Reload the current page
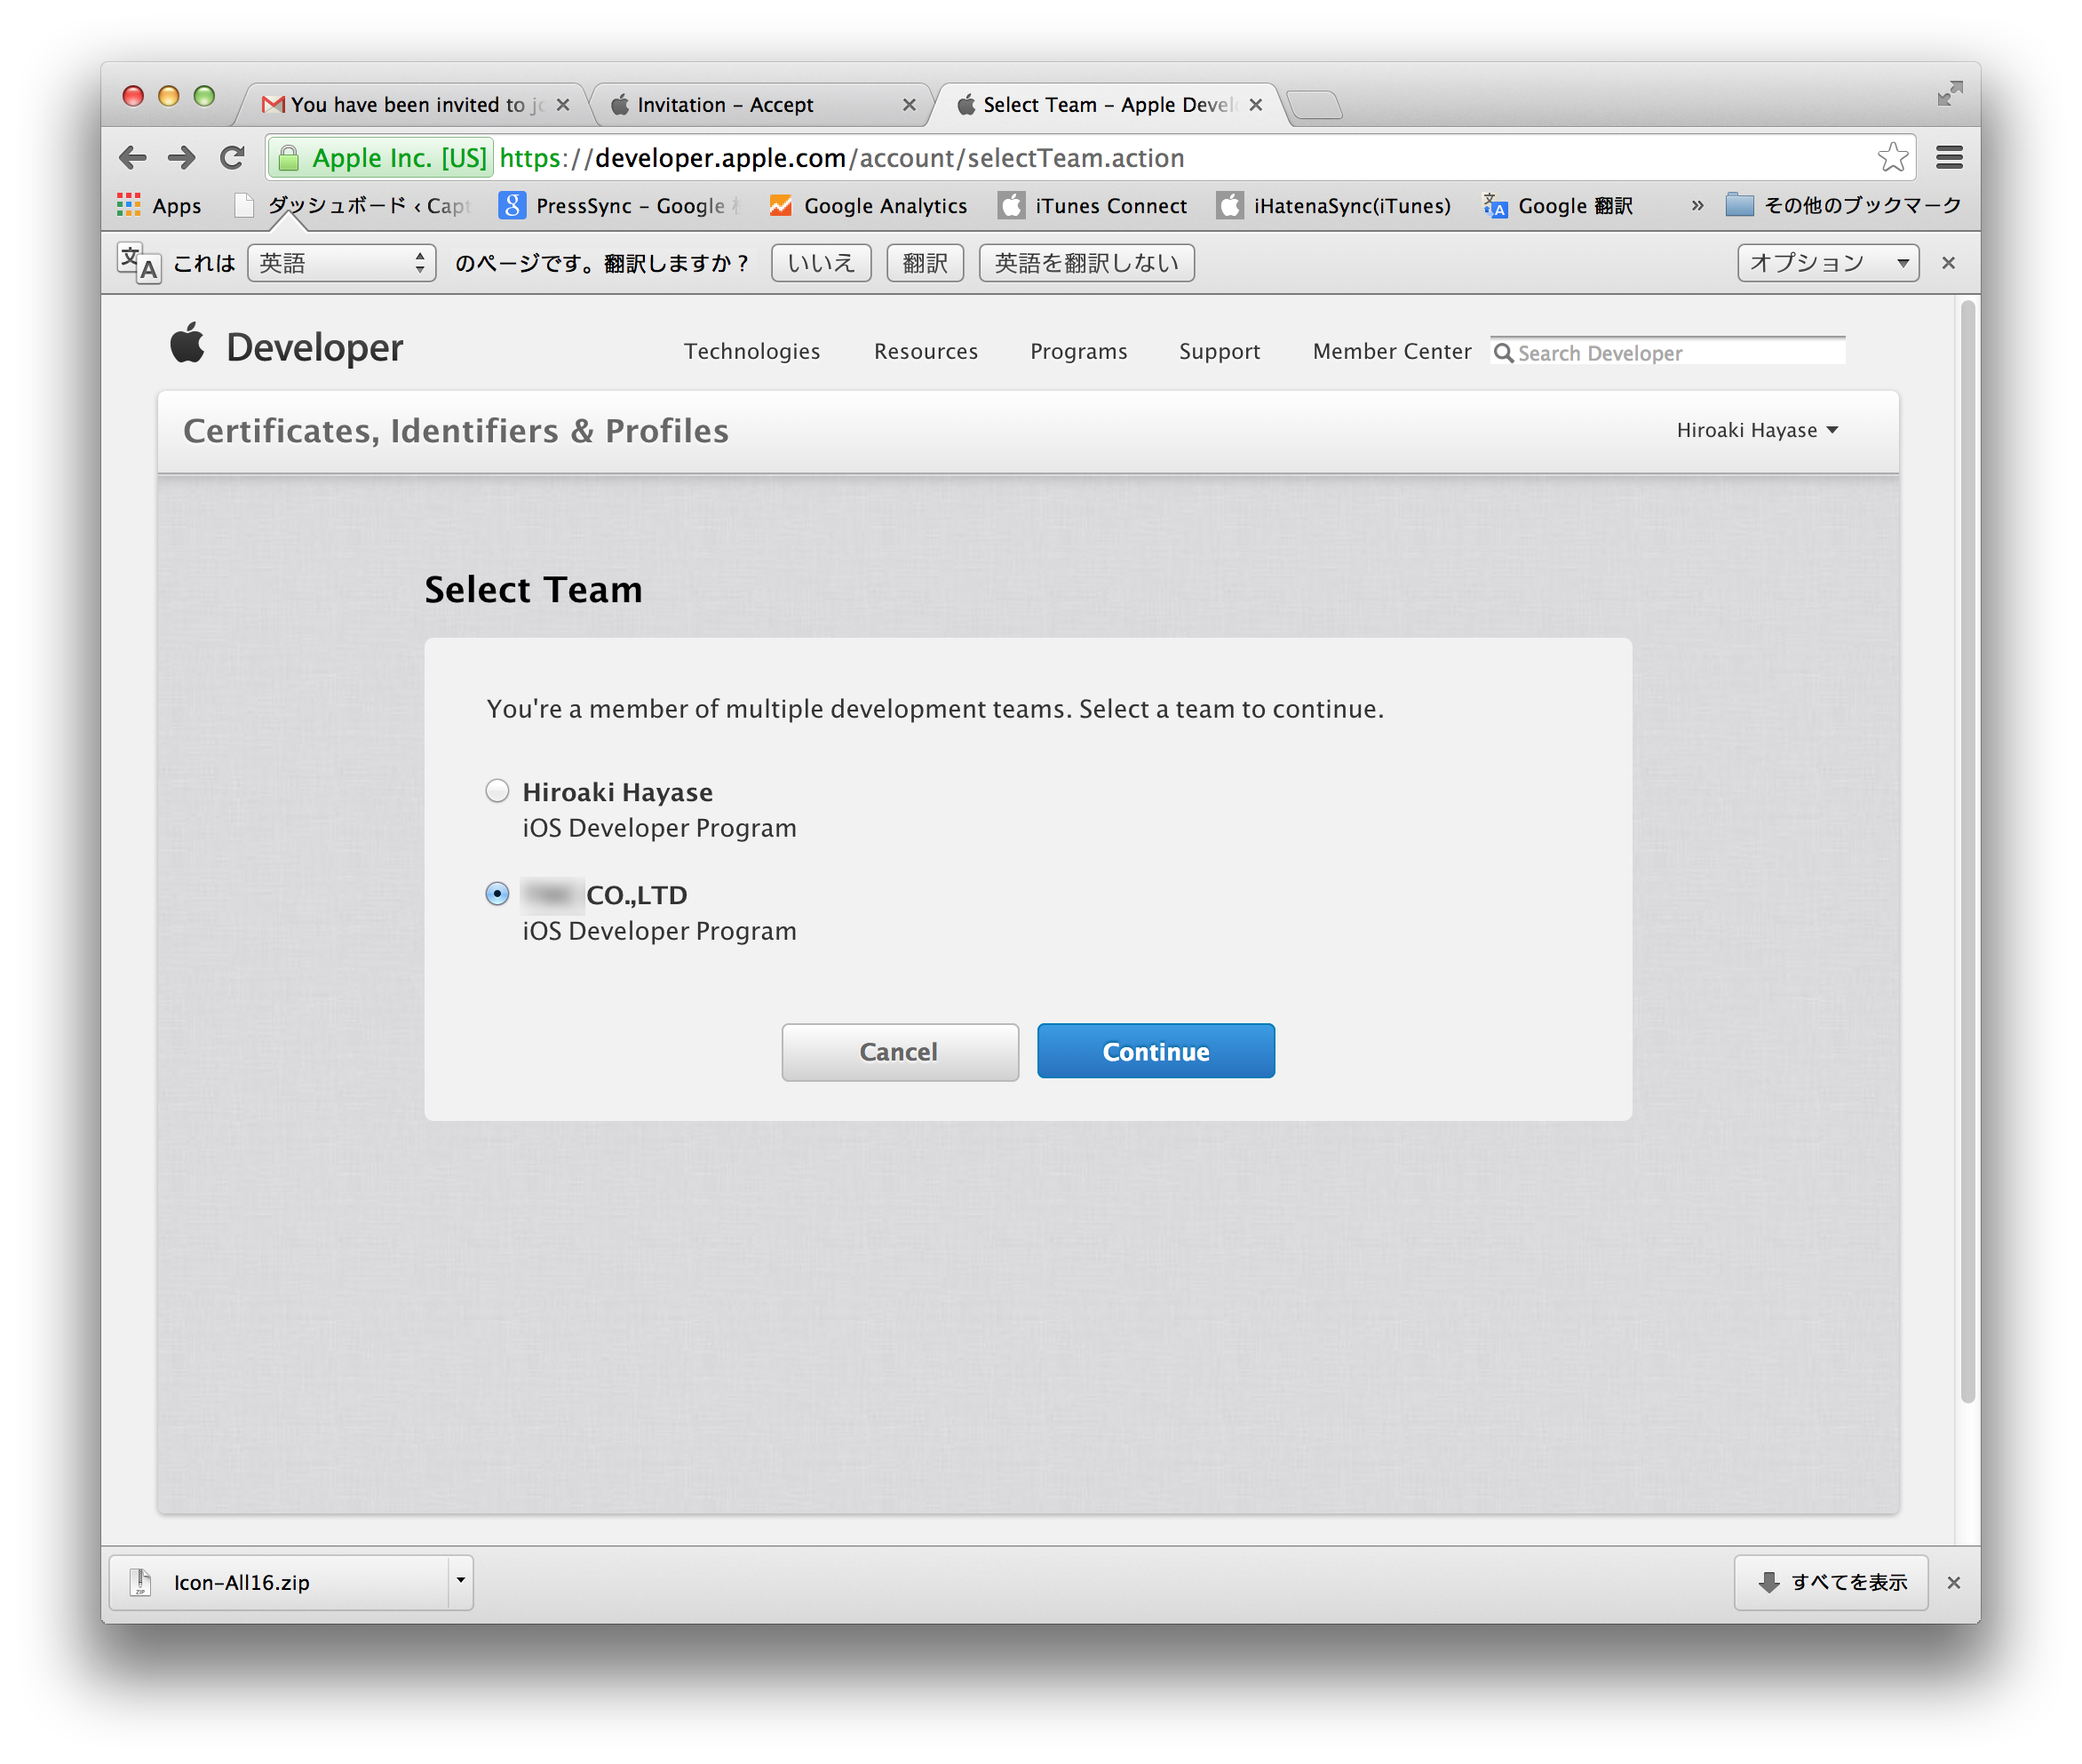2082x1764 pixels. [232, 158]
